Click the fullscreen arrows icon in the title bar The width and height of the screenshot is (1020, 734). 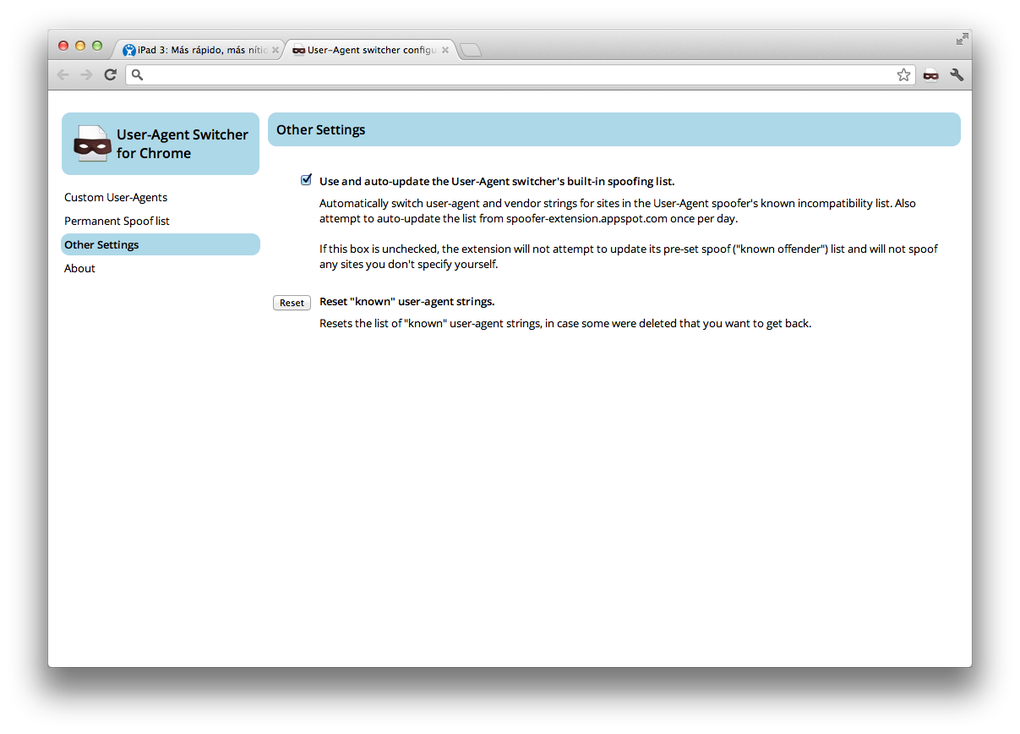[961, 39]
